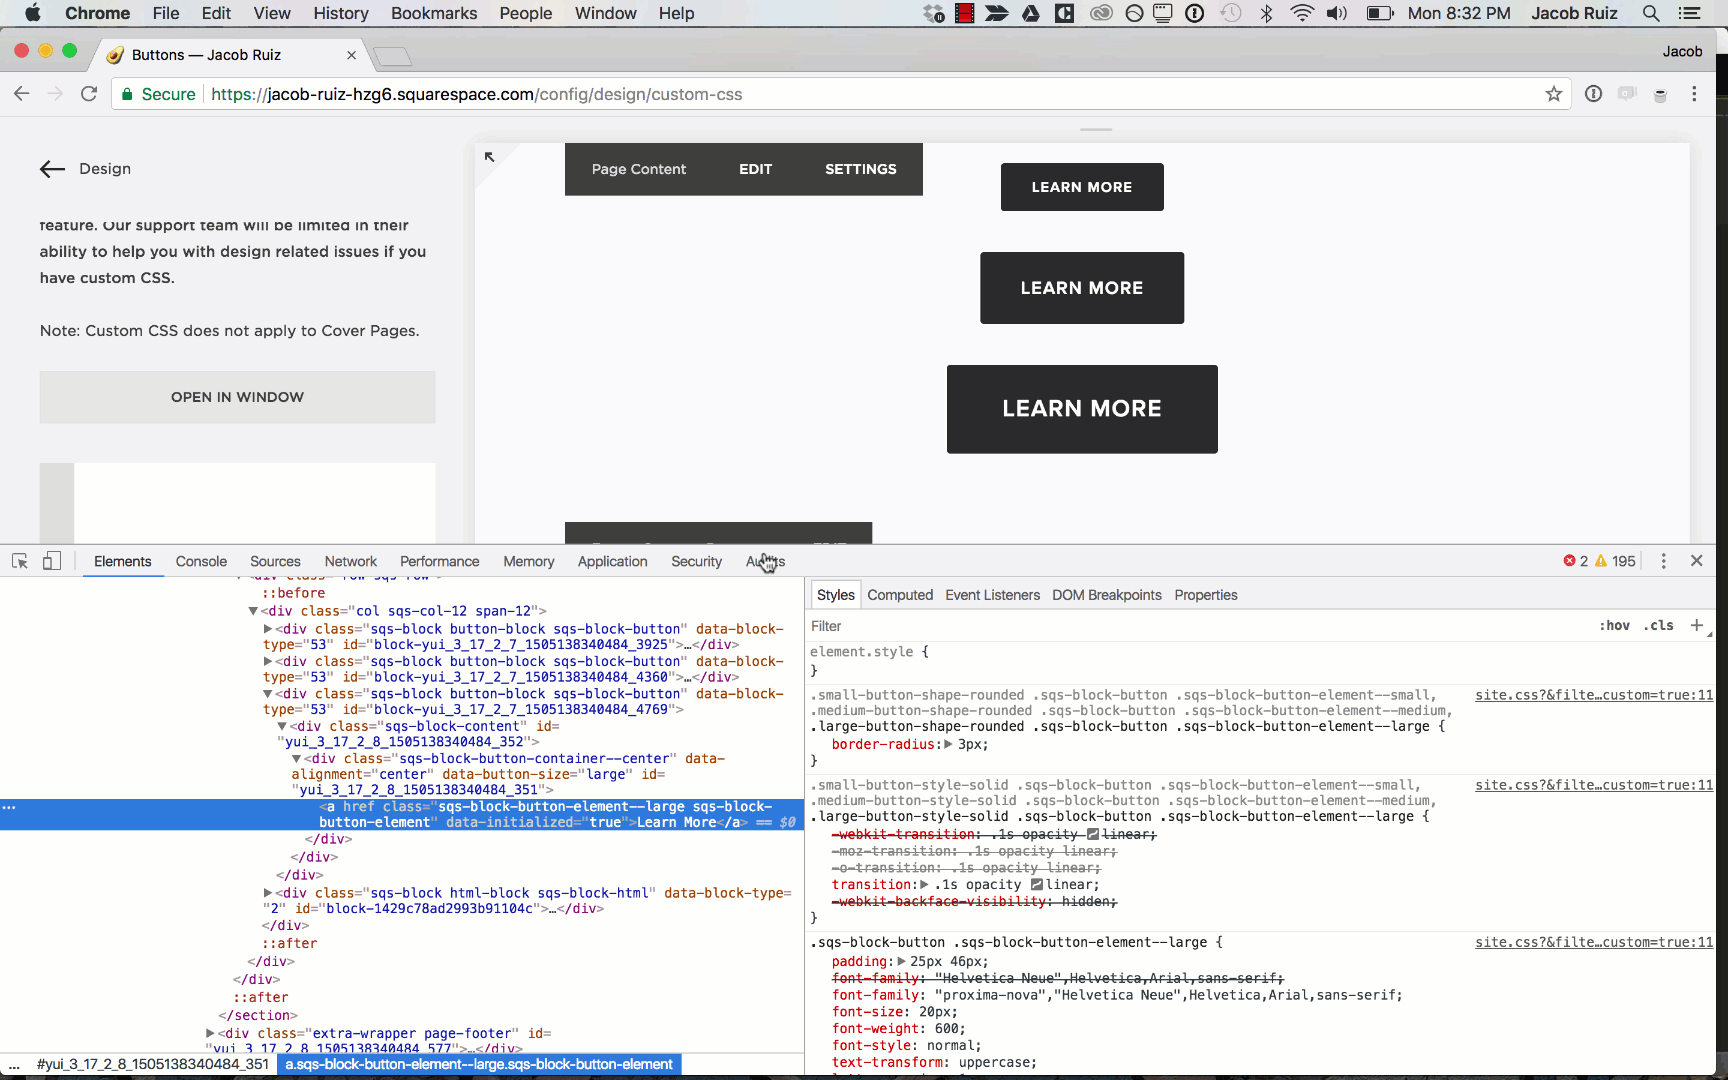Open the Network tab
The height and width of the screenshot is (1080, 1728).
(x=350, y=561)
